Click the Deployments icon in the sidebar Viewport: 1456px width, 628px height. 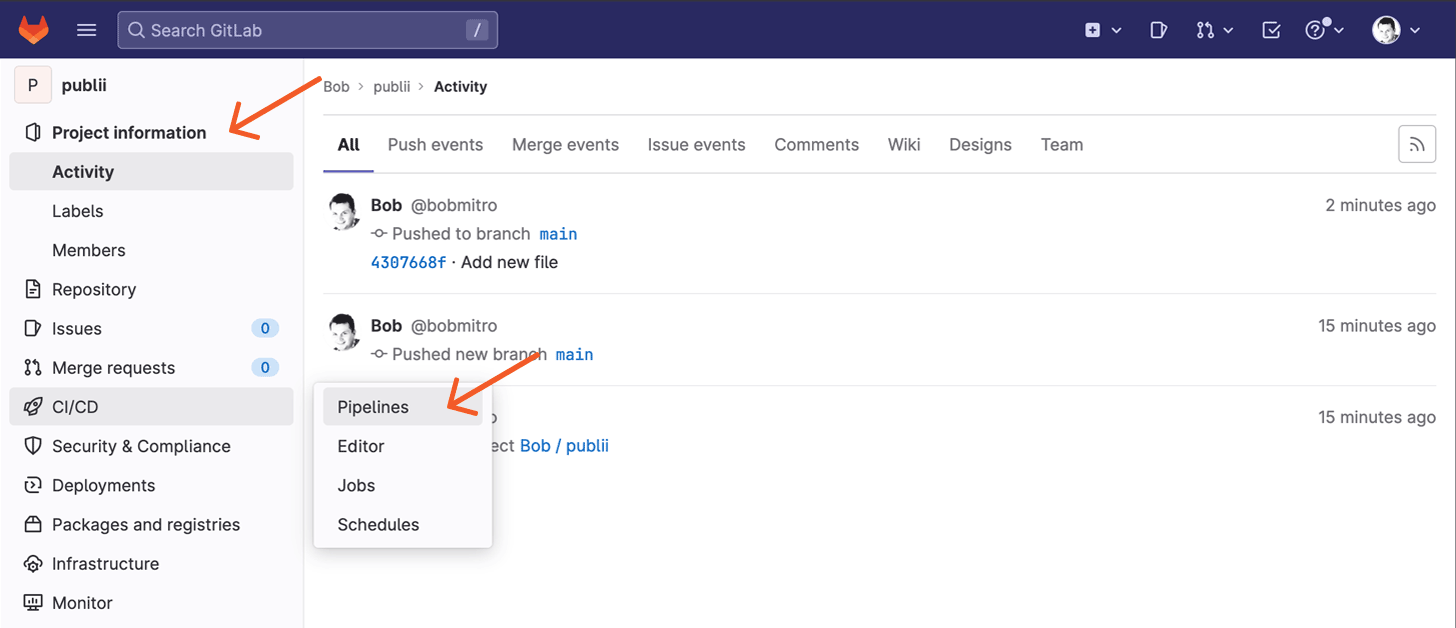pyautogui.click(x=32, y=485)
